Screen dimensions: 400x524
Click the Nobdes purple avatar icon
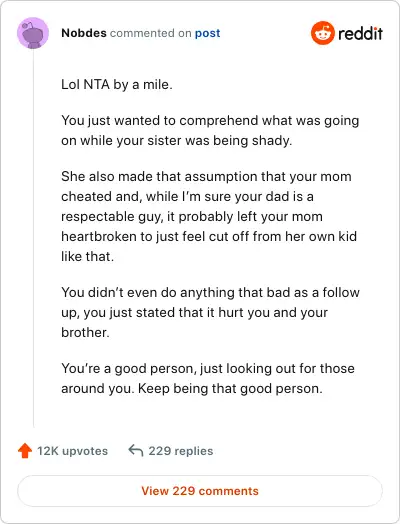(33, 33)
